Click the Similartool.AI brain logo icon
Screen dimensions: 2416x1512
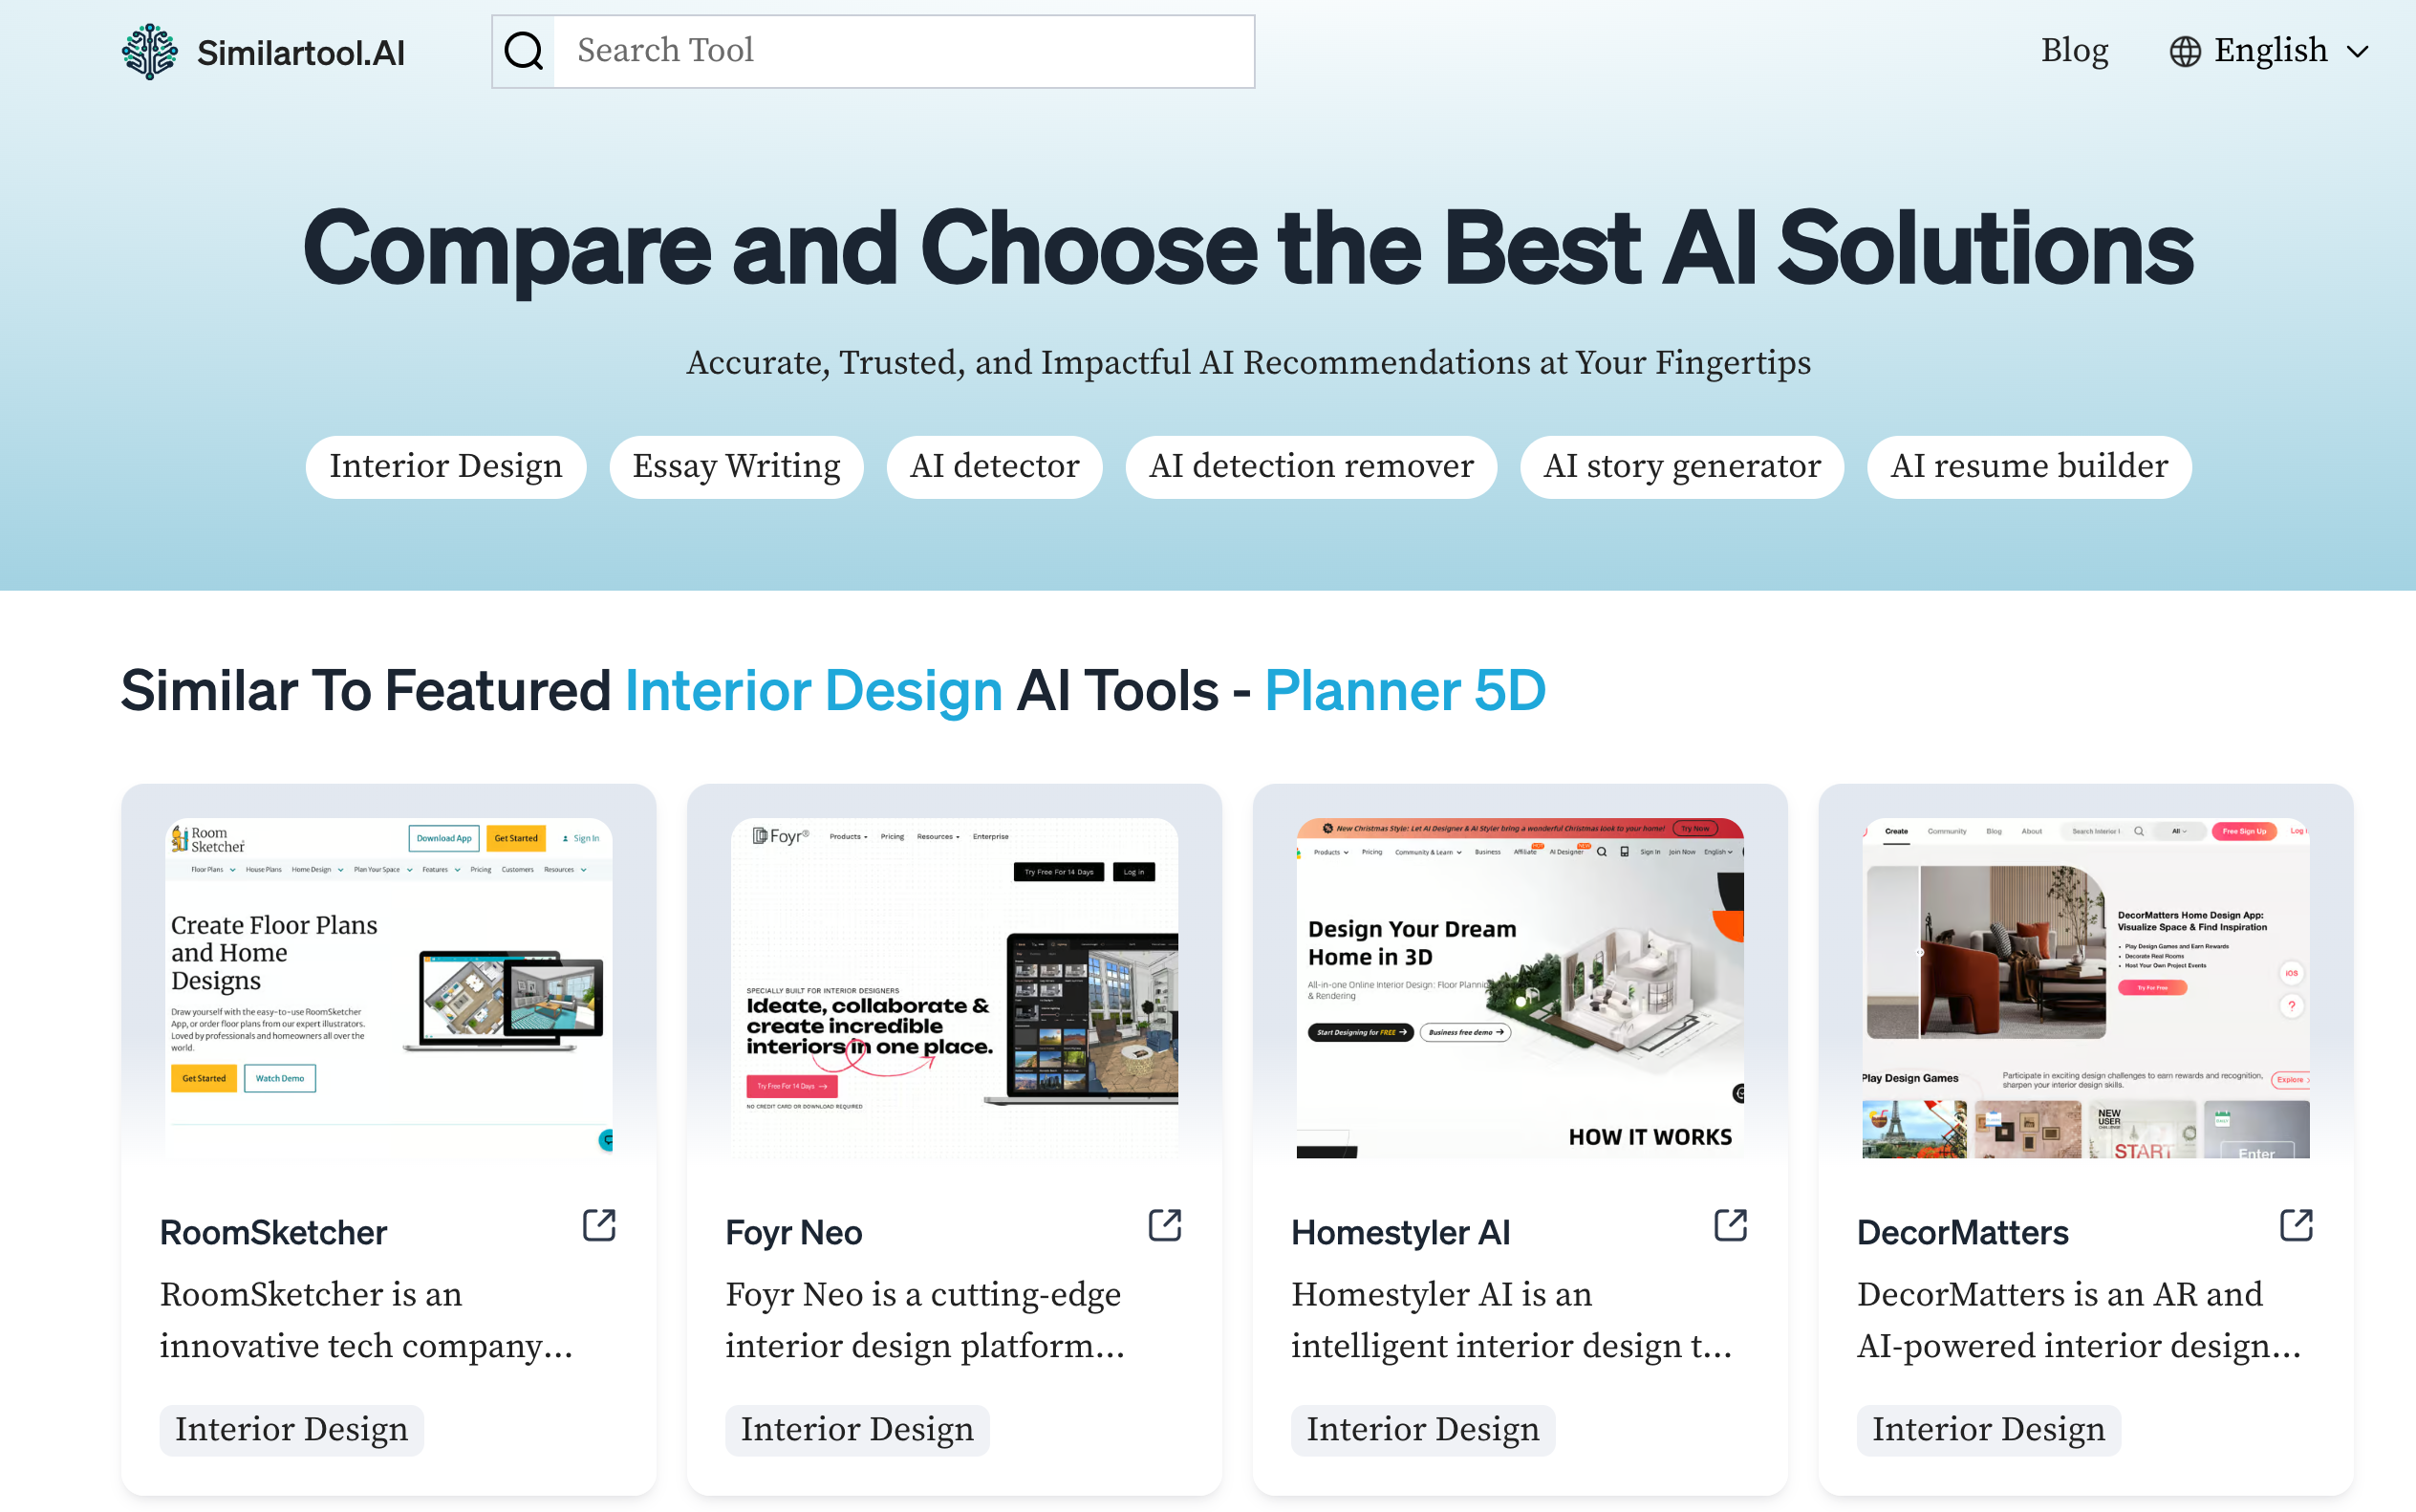coord(148,51)
